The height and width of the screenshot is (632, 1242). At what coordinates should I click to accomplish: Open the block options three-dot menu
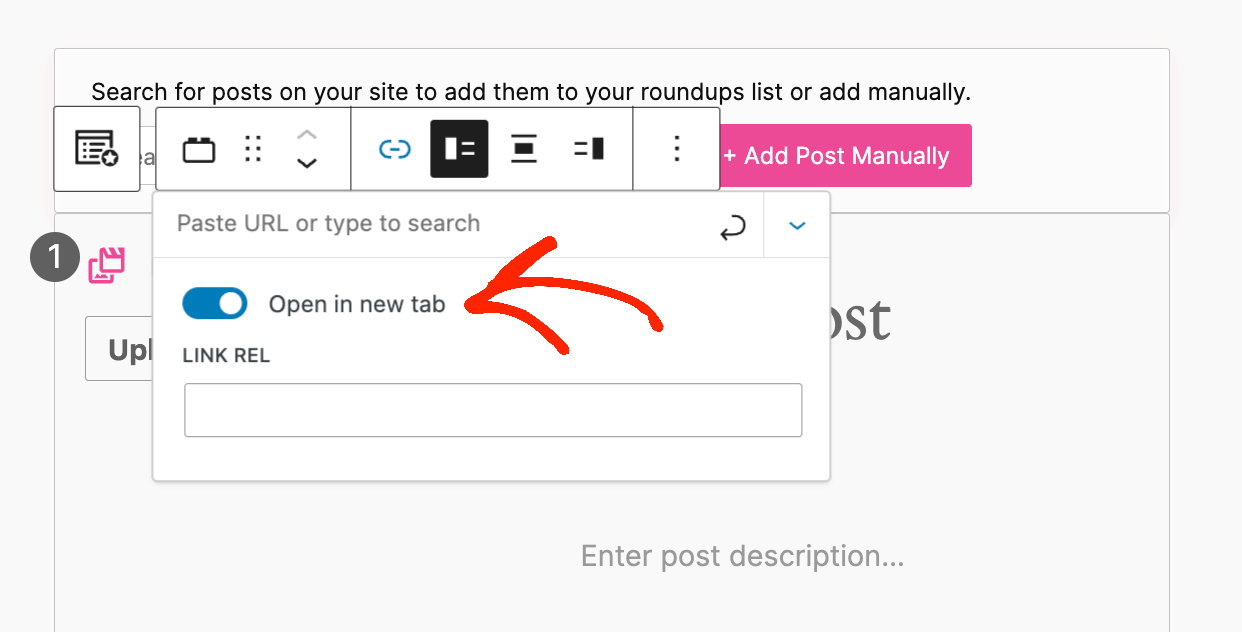[676, 148]
